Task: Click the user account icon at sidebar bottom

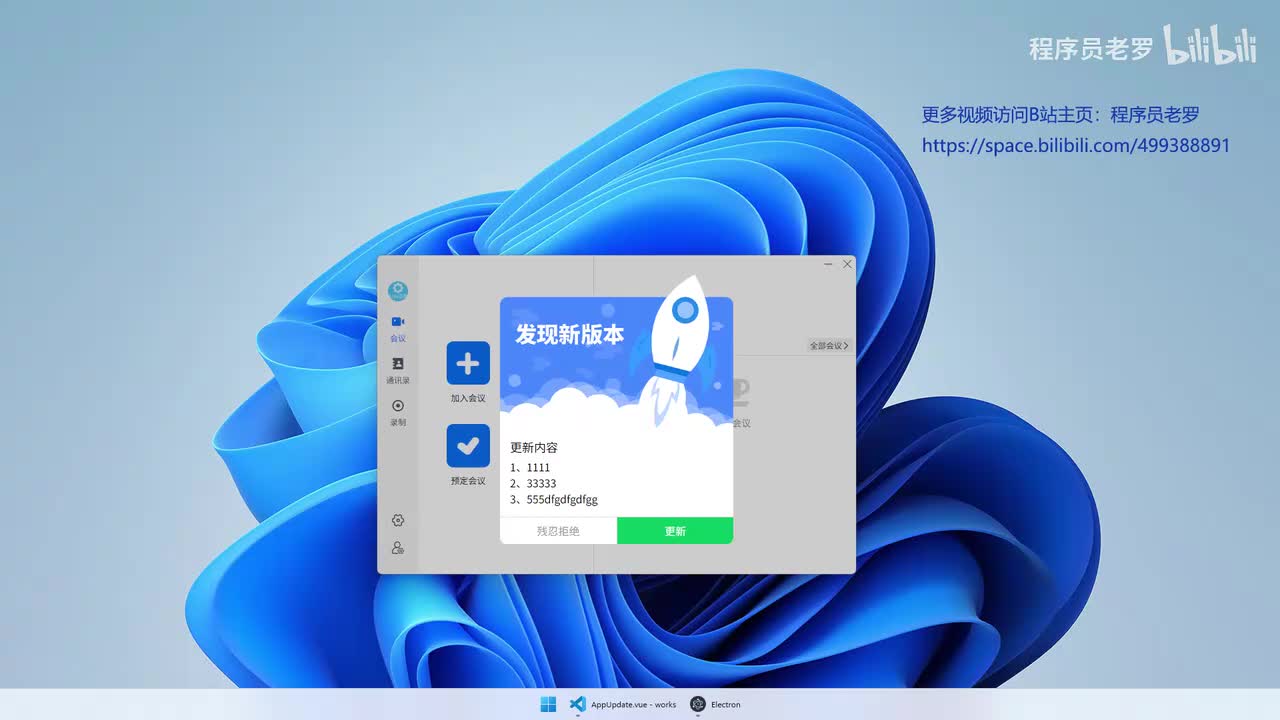Action: click(398, 548)
